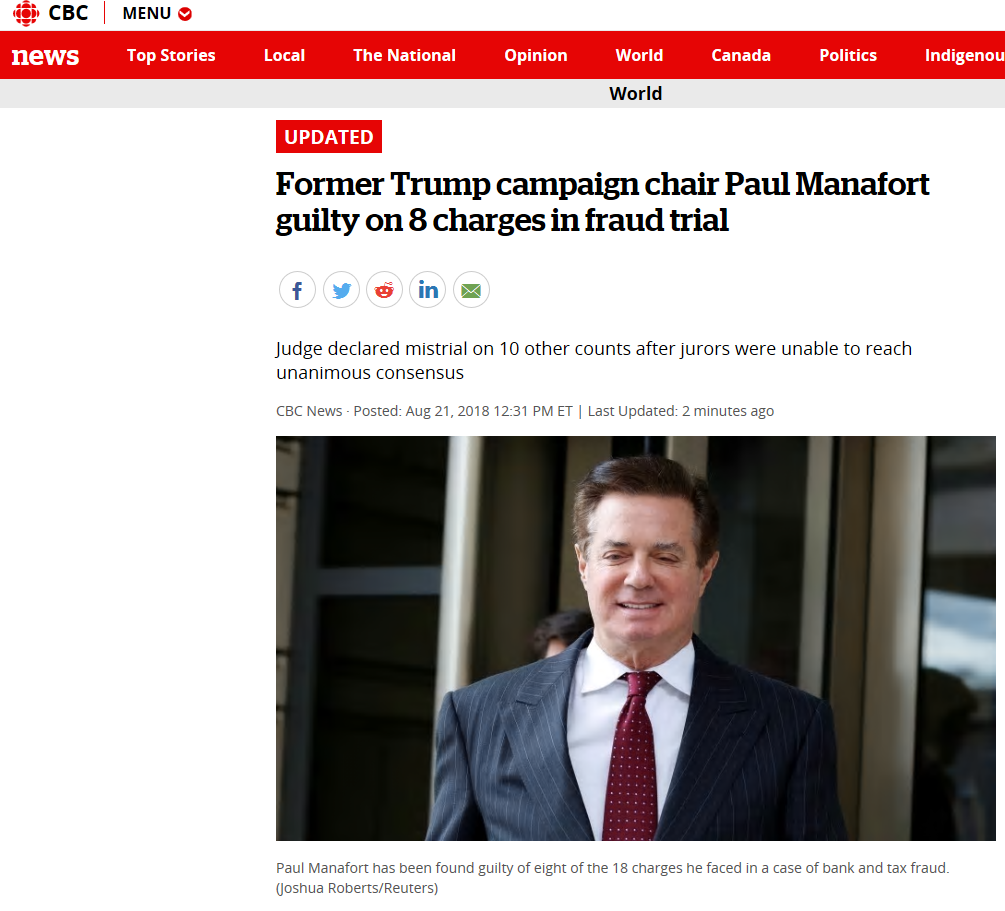Click the UPDATED red label
Image resolution: width=1005 pixels, height=911 pixels.
pos(329,137)
